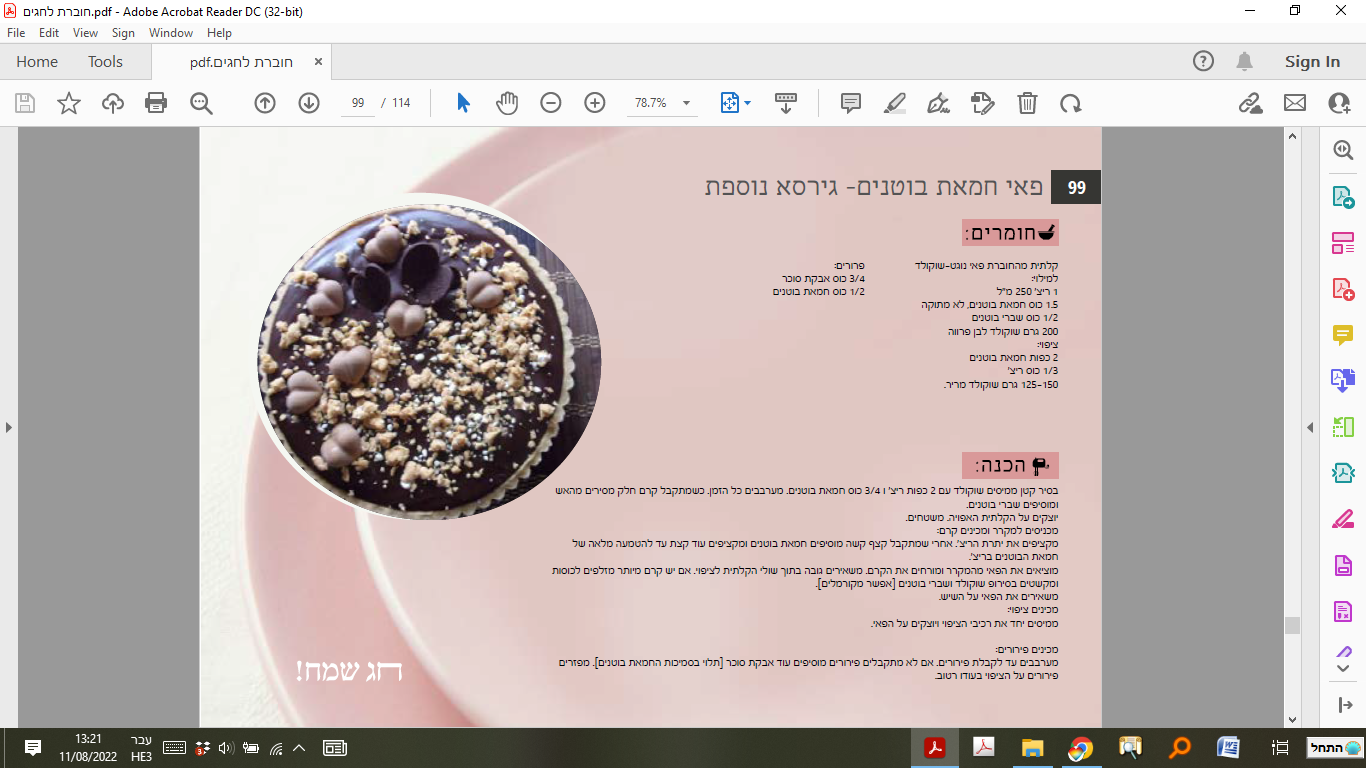Open Compress PDF tool in right pane
The height and width of the screenshot is (768, 1366).
[x=1343, y=473]
